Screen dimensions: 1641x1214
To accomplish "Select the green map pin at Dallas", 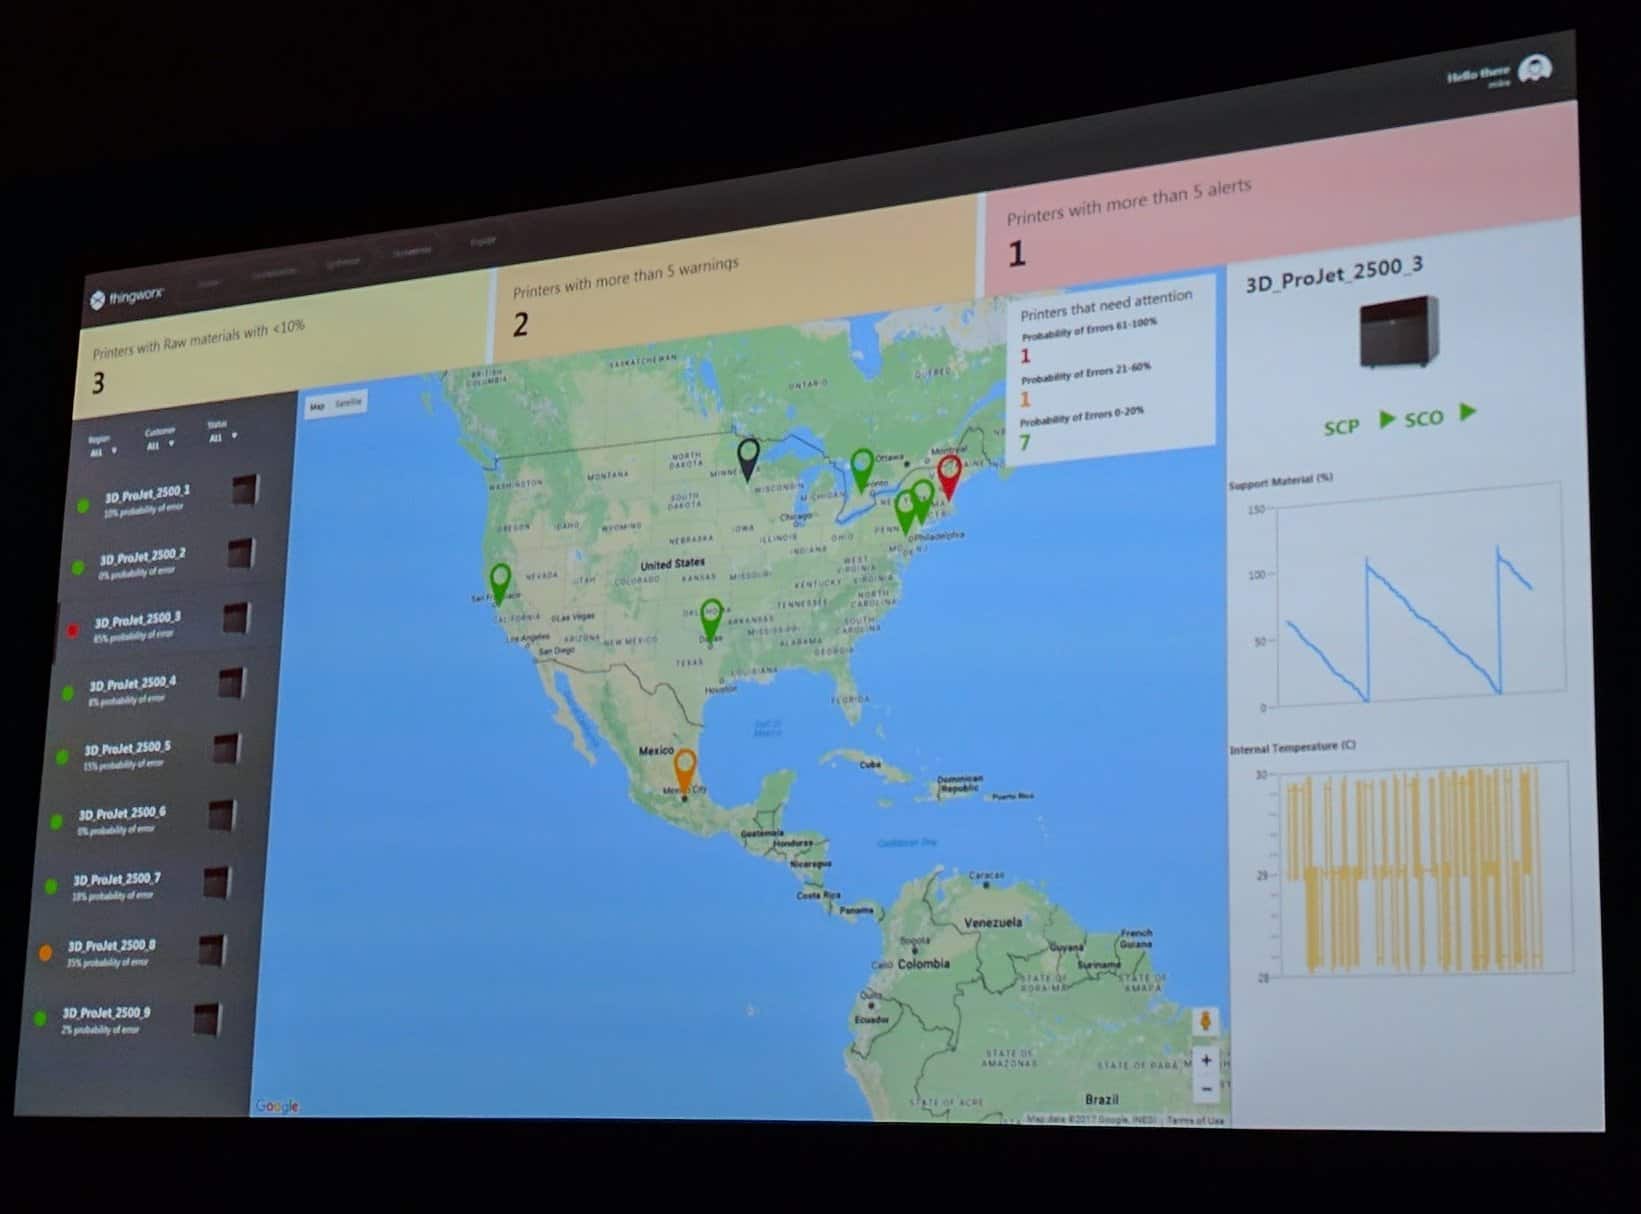I will pos(711,620).
